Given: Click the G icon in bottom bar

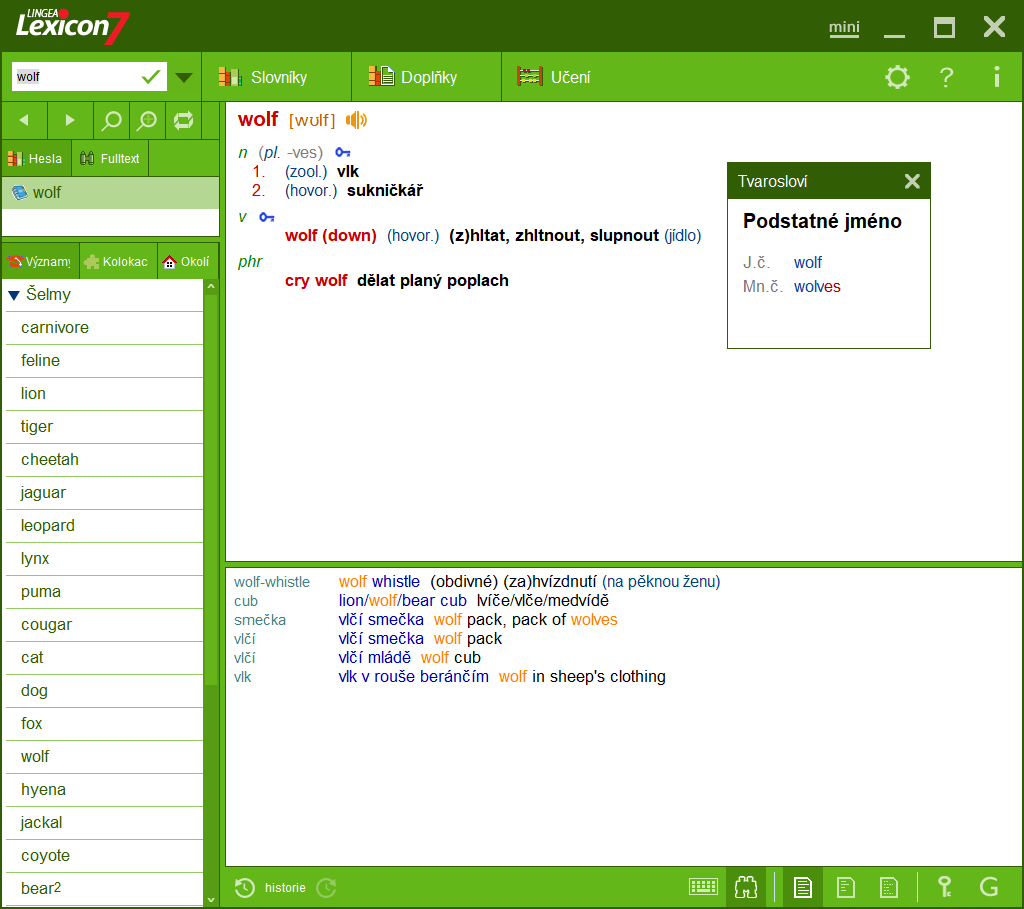Looking at the screenshot, I should point(989,887).
